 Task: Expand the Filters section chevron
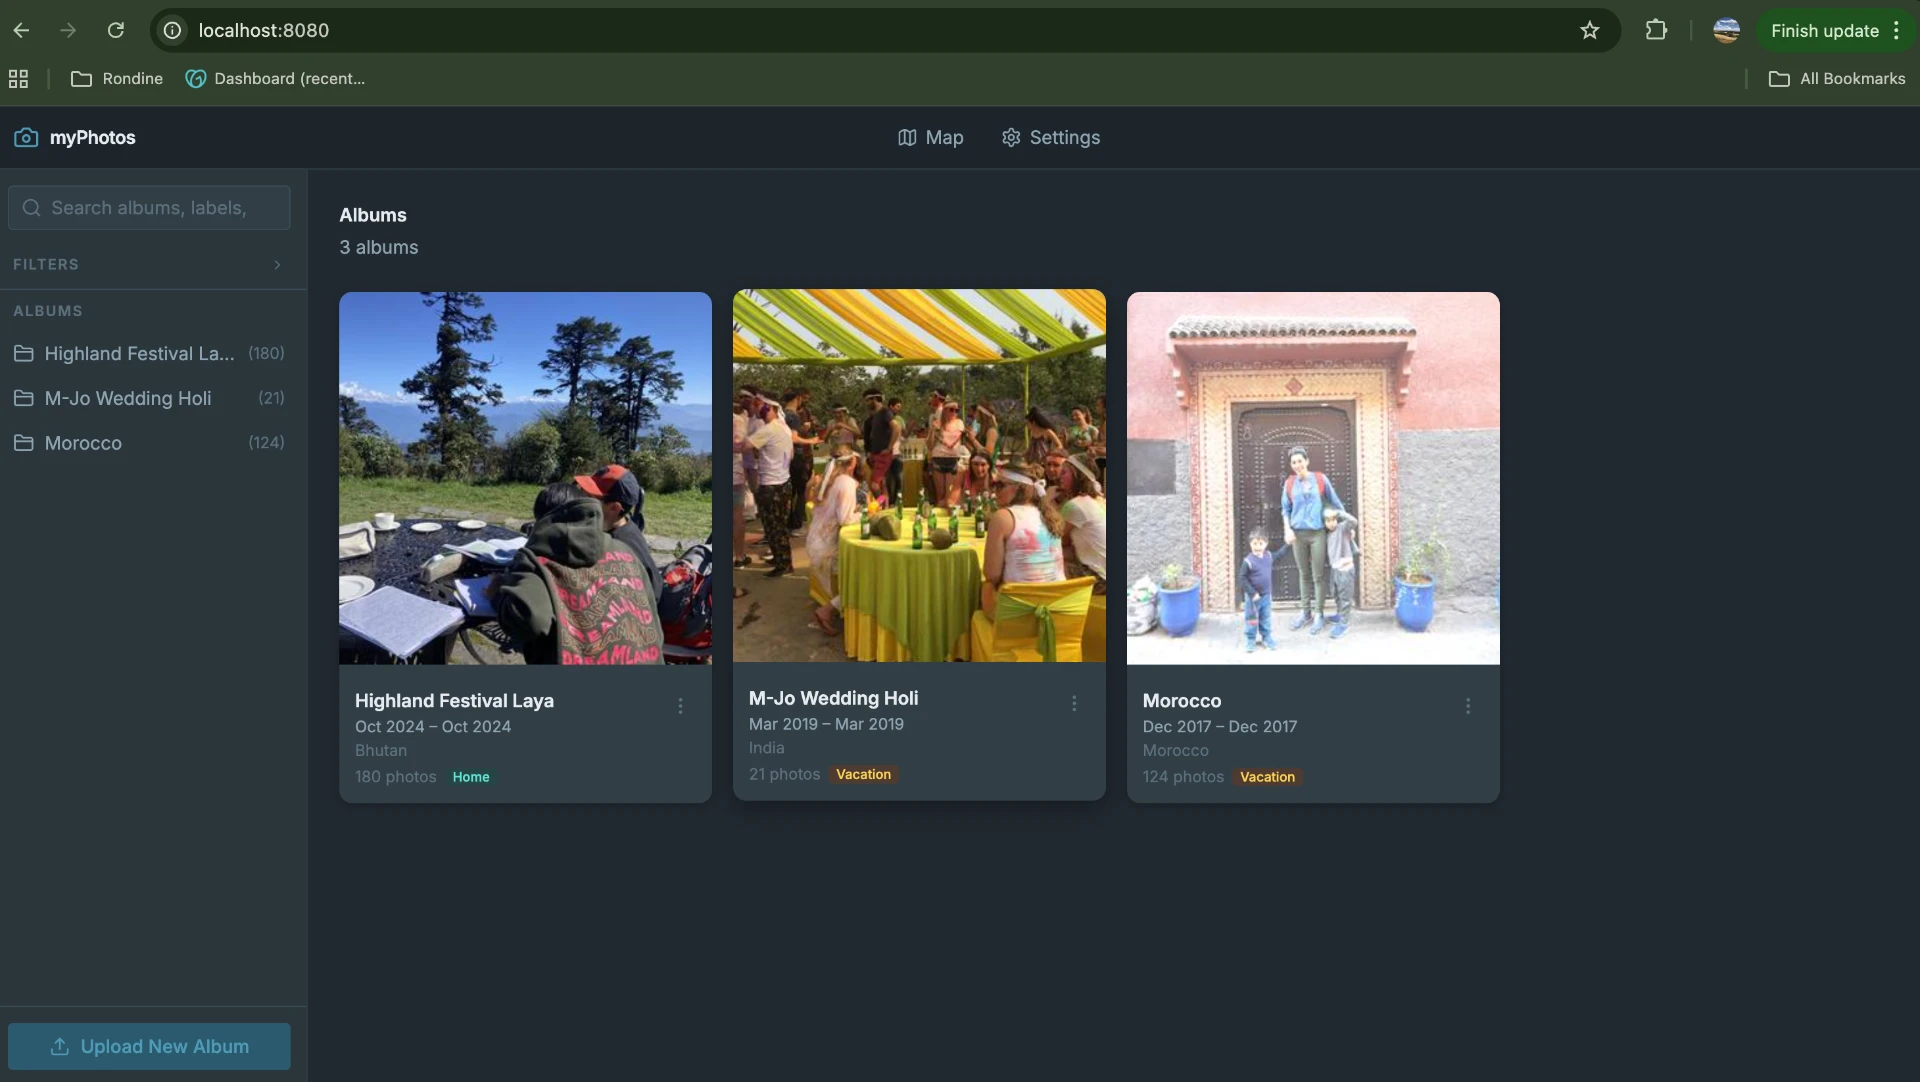click(277, 264)
